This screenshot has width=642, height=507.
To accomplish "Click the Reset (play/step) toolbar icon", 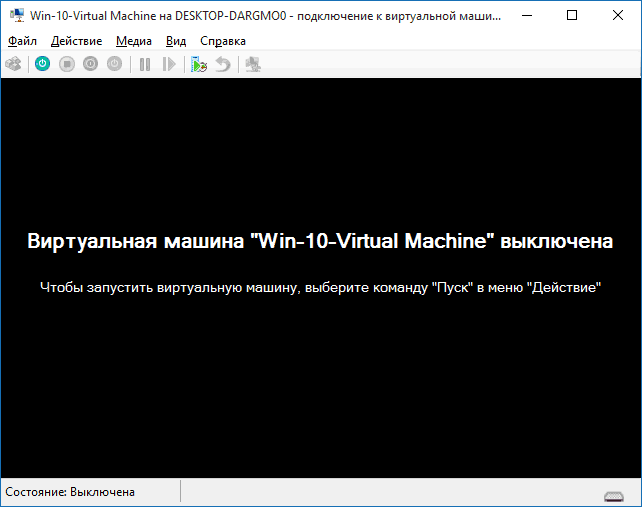I will coord(169,64).
